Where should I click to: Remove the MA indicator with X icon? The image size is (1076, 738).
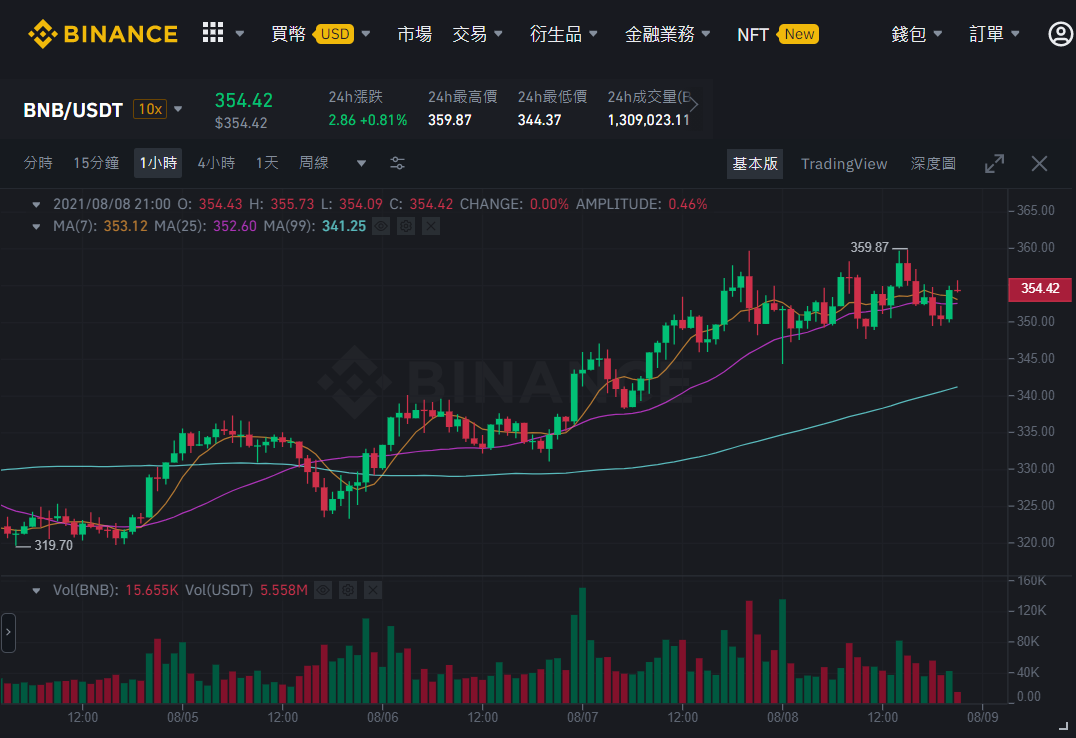[x=430, y=226]
